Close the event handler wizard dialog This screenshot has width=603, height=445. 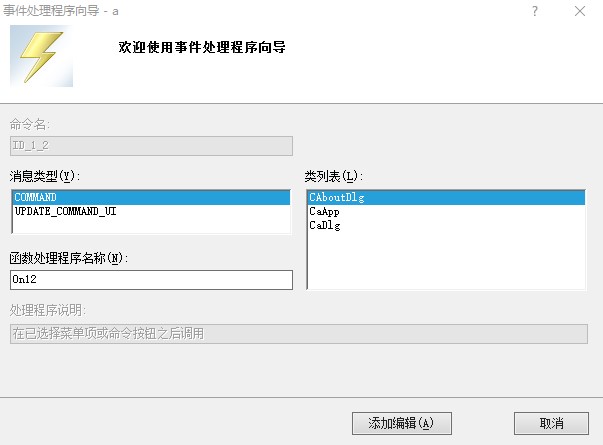(x=580, y=11)
